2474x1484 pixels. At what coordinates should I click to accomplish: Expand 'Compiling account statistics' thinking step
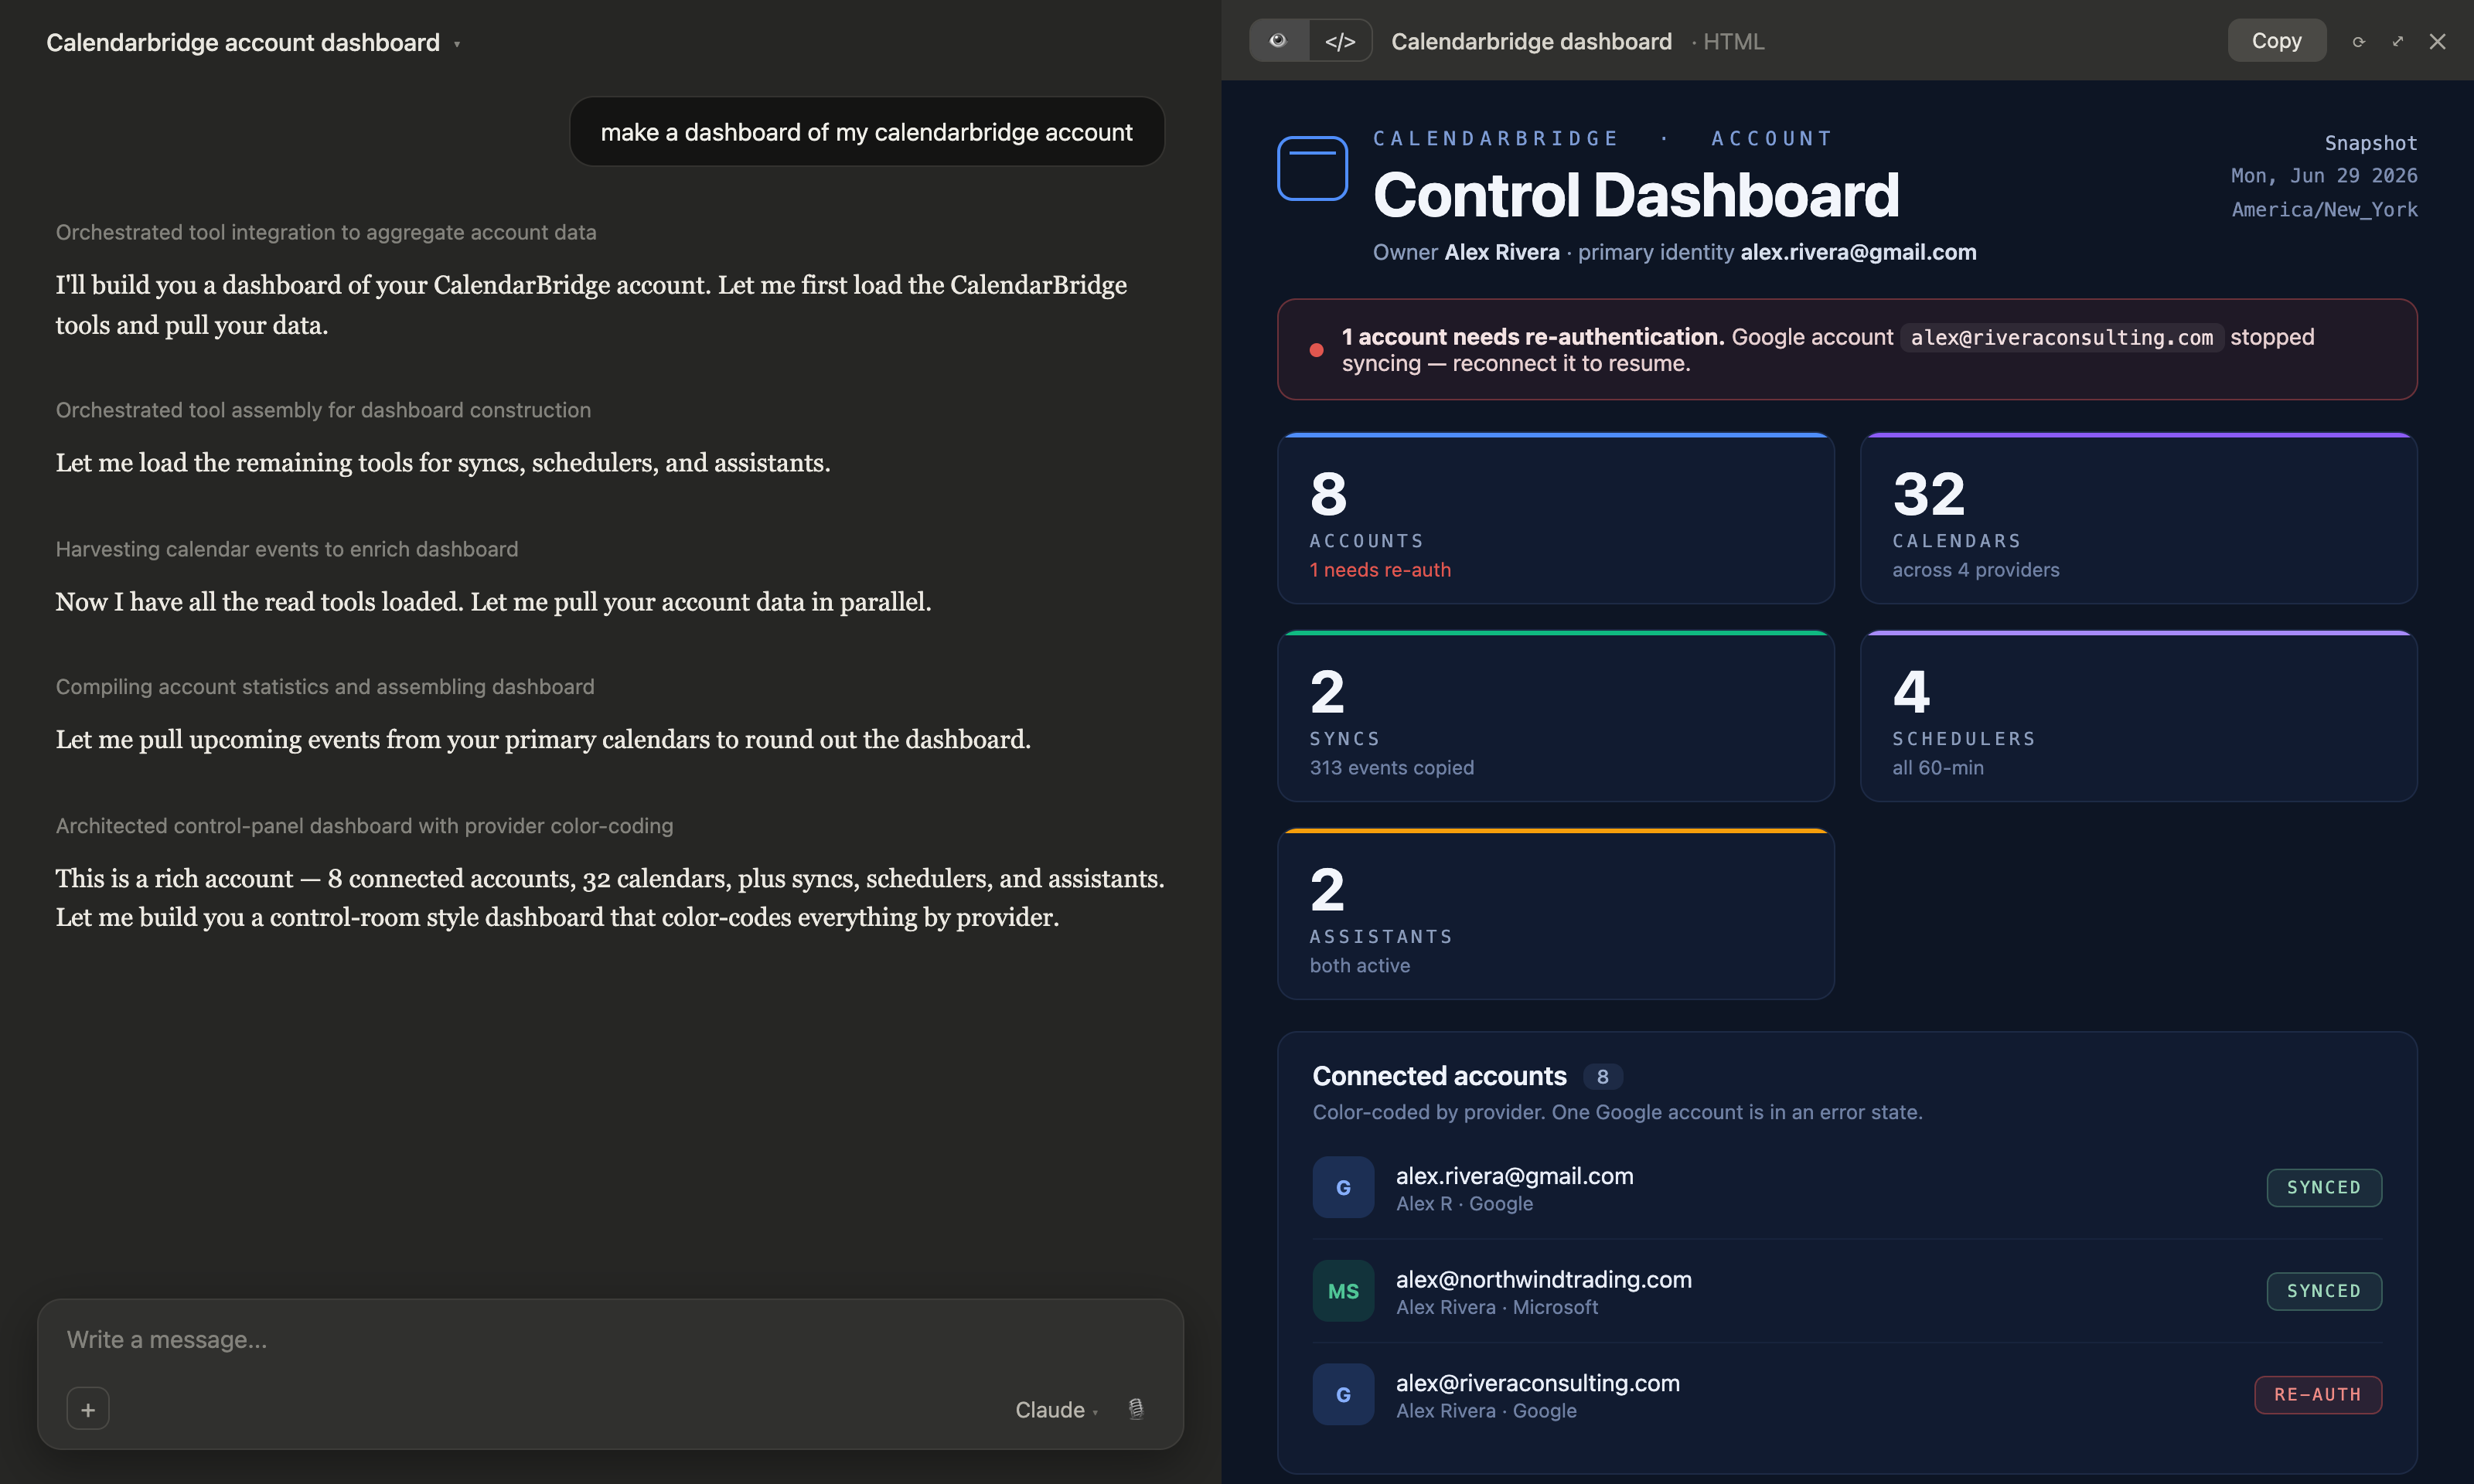tap(325, 687)
